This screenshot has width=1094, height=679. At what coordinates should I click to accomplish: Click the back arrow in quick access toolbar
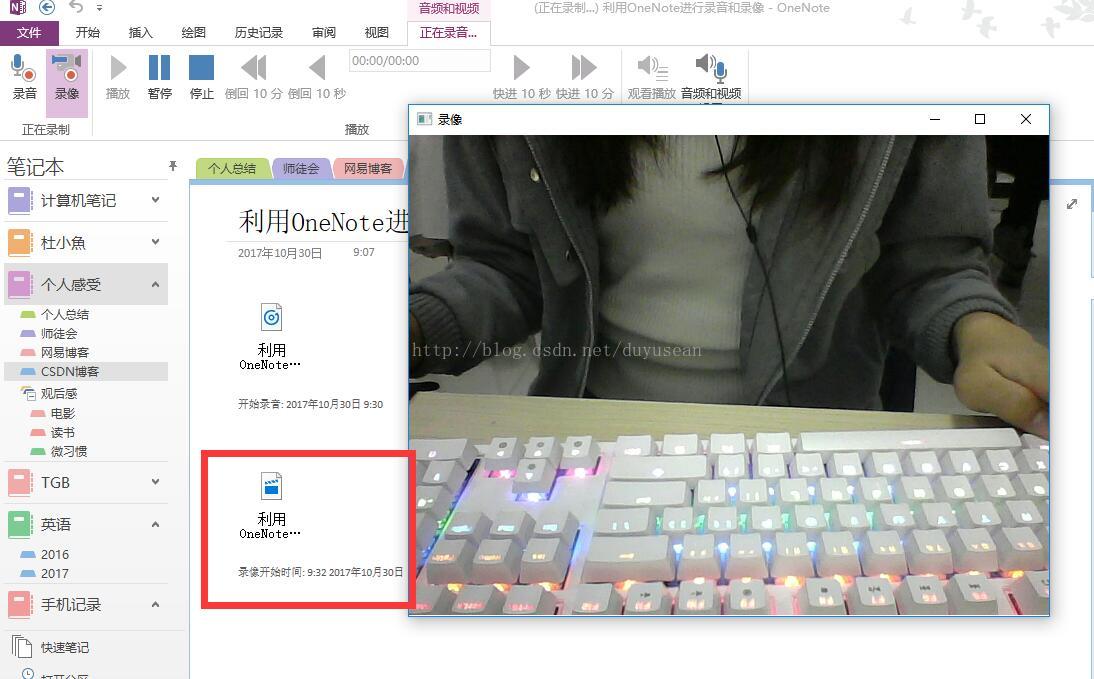pyautogui.click(x=47, y=8)
